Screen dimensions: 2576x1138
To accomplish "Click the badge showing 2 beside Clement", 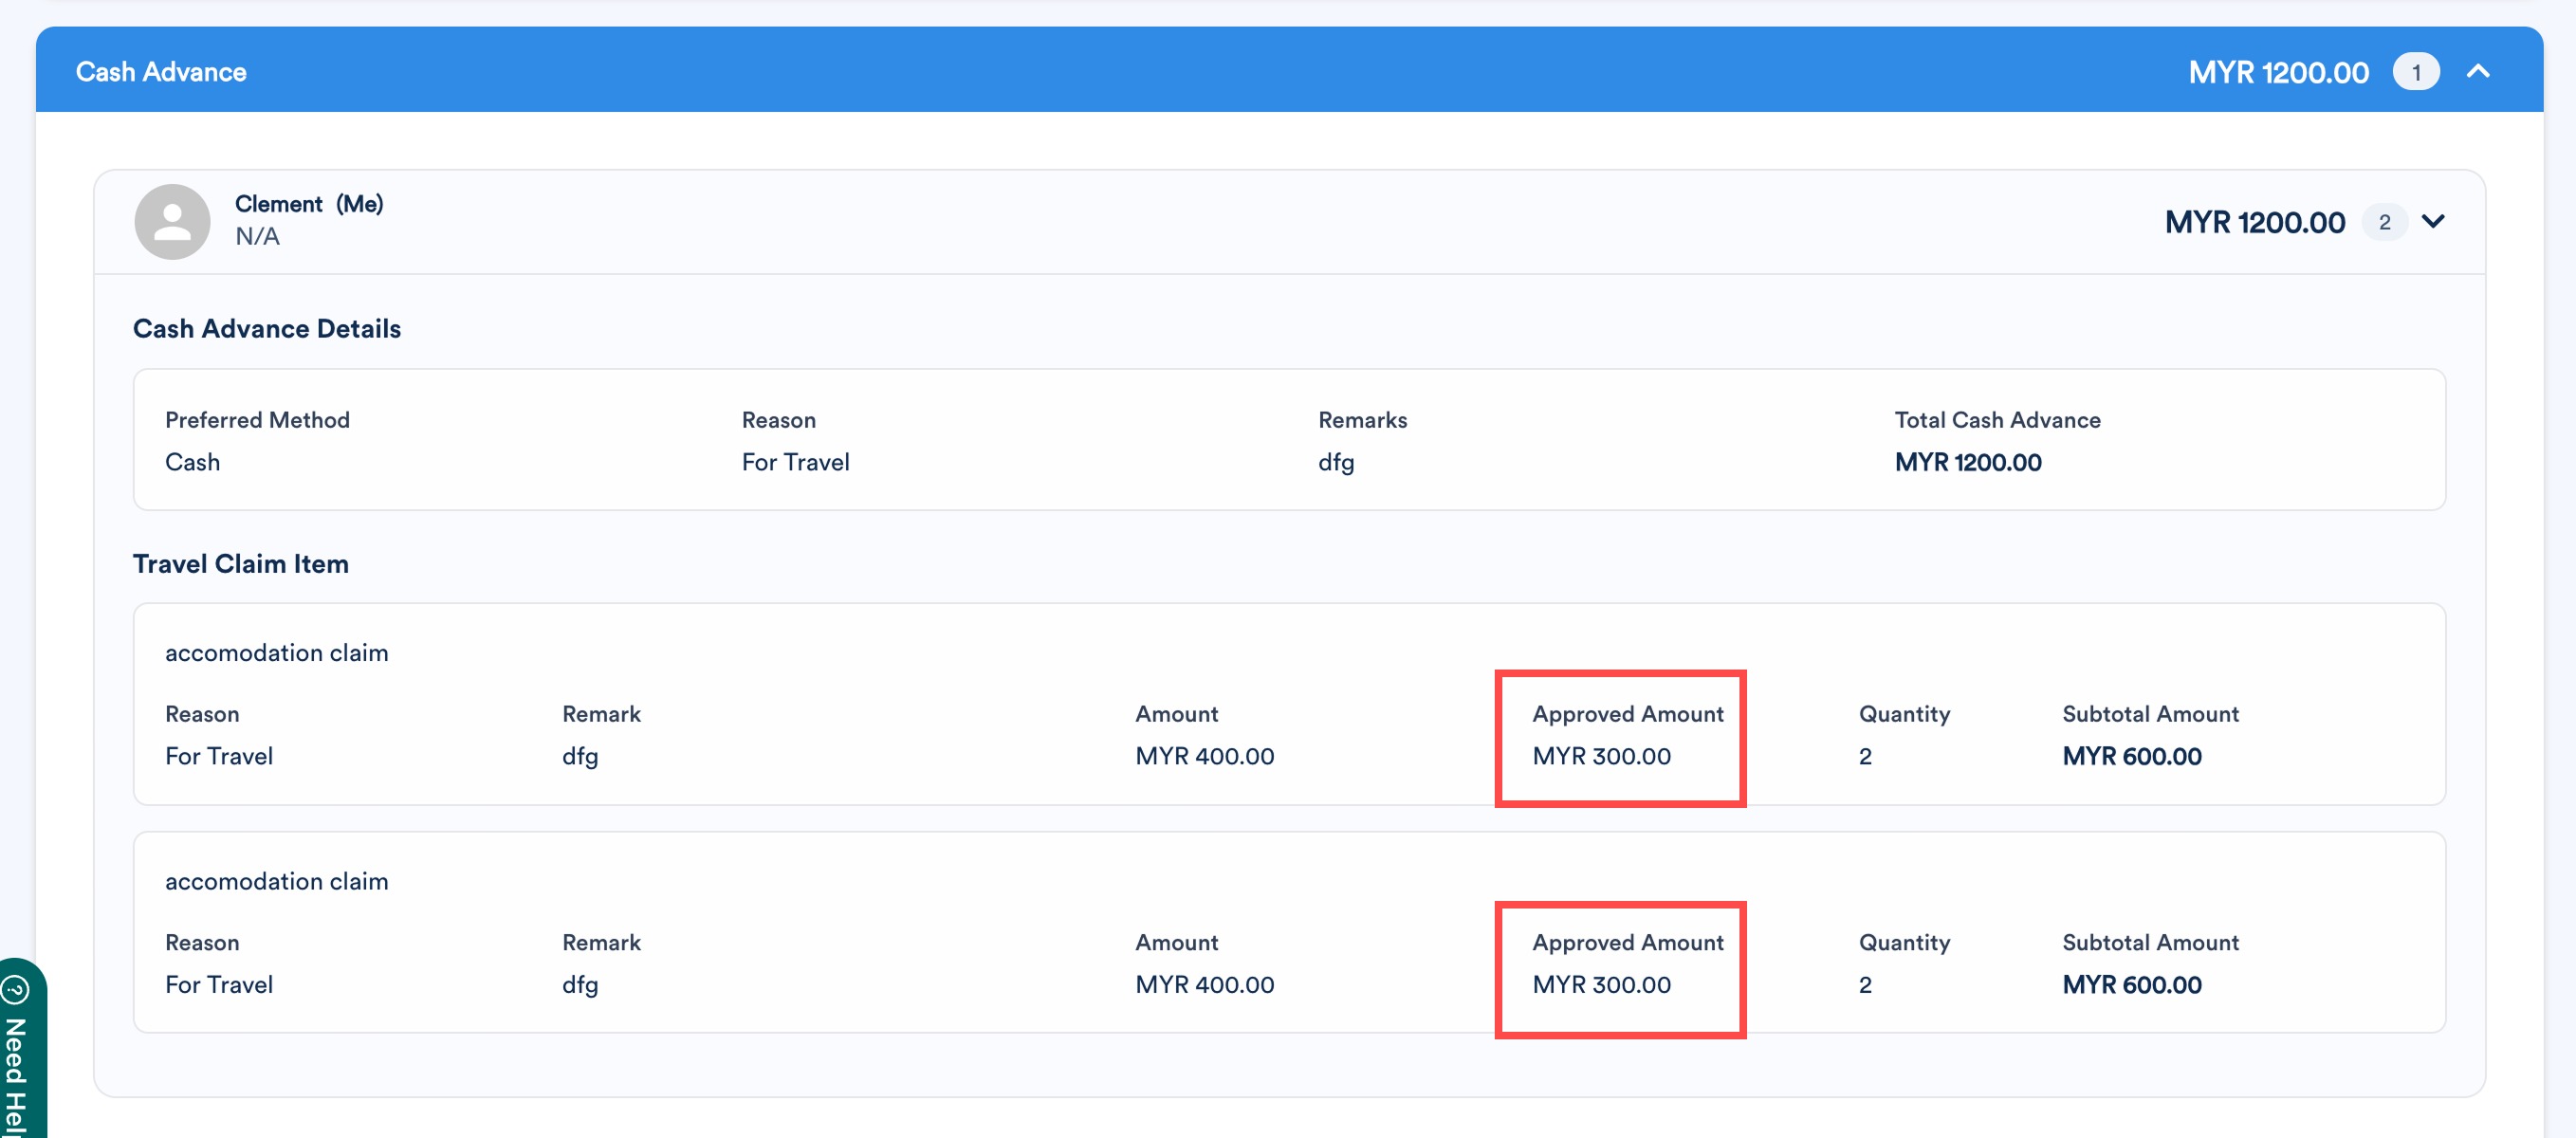I will (x=2384, y=222).
